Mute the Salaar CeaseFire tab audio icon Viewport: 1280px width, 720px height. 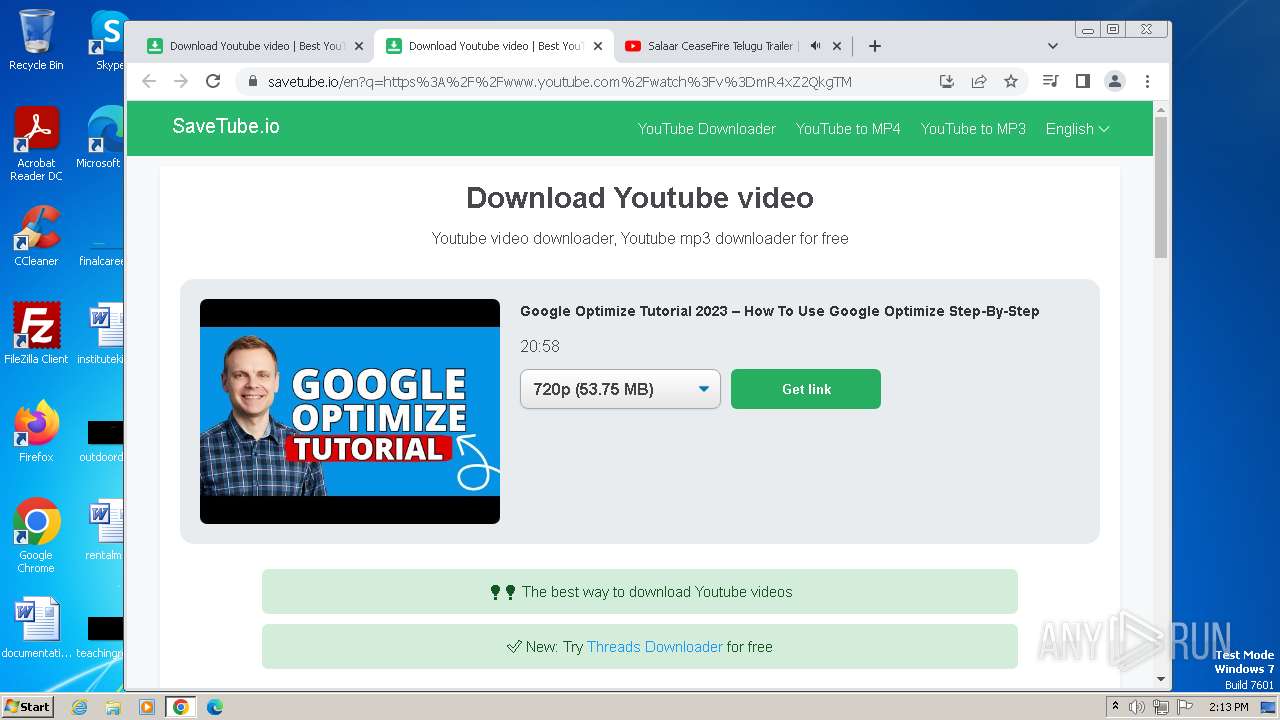816,46
